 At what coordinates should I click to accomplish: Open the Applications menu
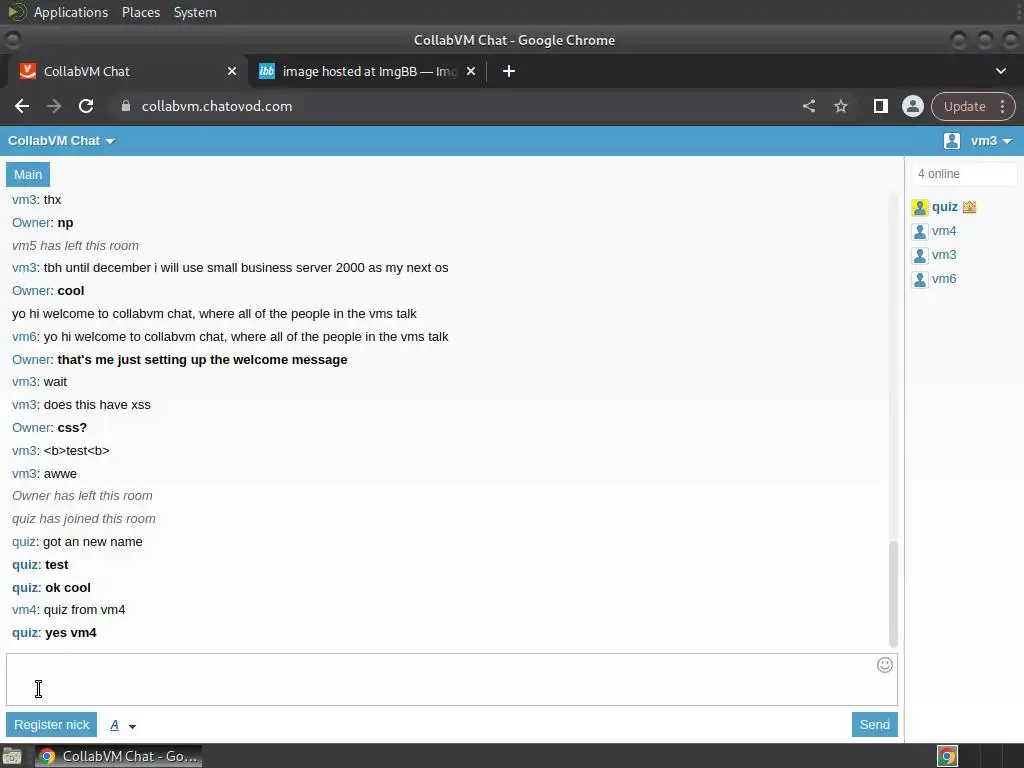pyautogui.click(x=71, y=12)
